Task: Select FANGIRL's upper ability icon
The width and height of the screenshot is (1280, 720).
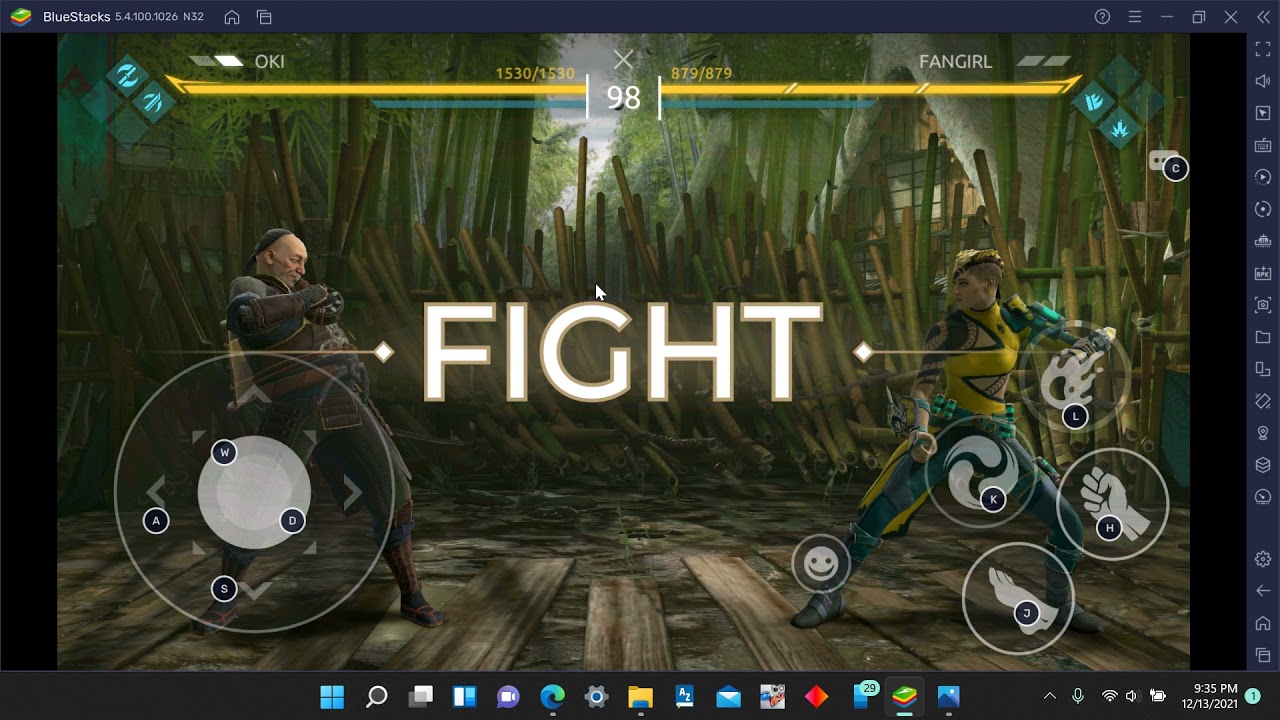Action: coord(1095,101)
